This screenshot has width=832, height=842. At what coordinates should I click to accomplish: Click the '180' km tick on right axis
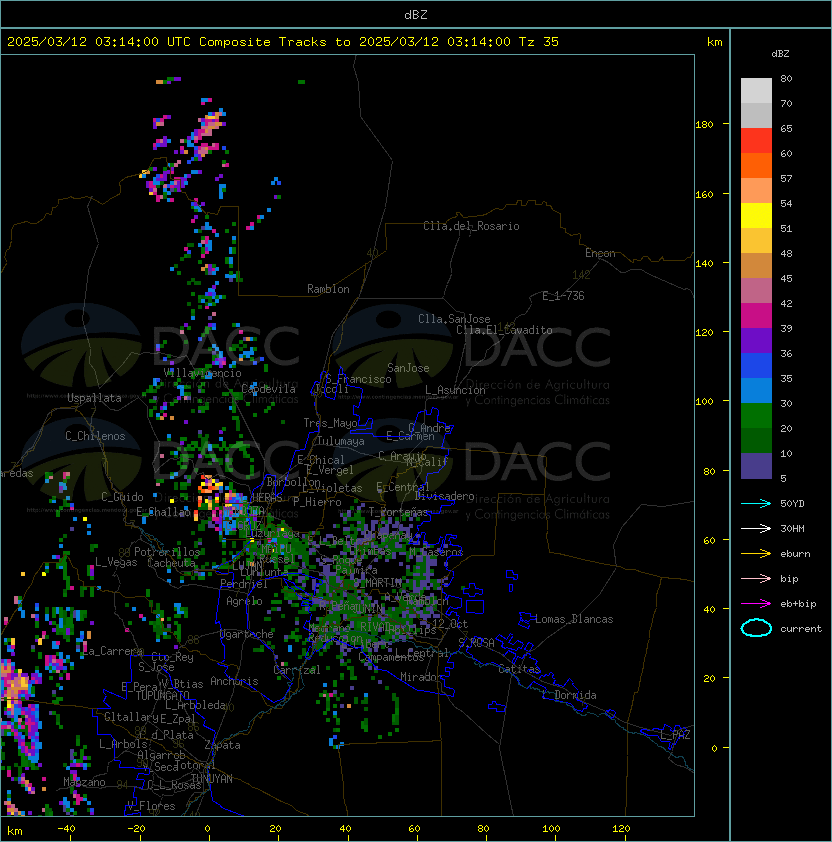click(704, 125)
